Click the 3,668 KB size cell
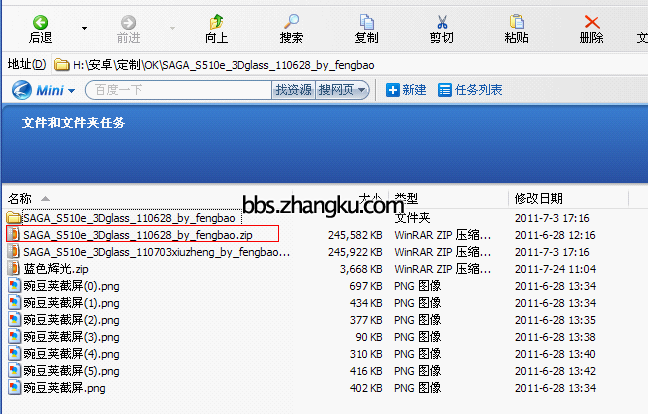The width and height of the screenshot is (648, 414). point(361,269)
